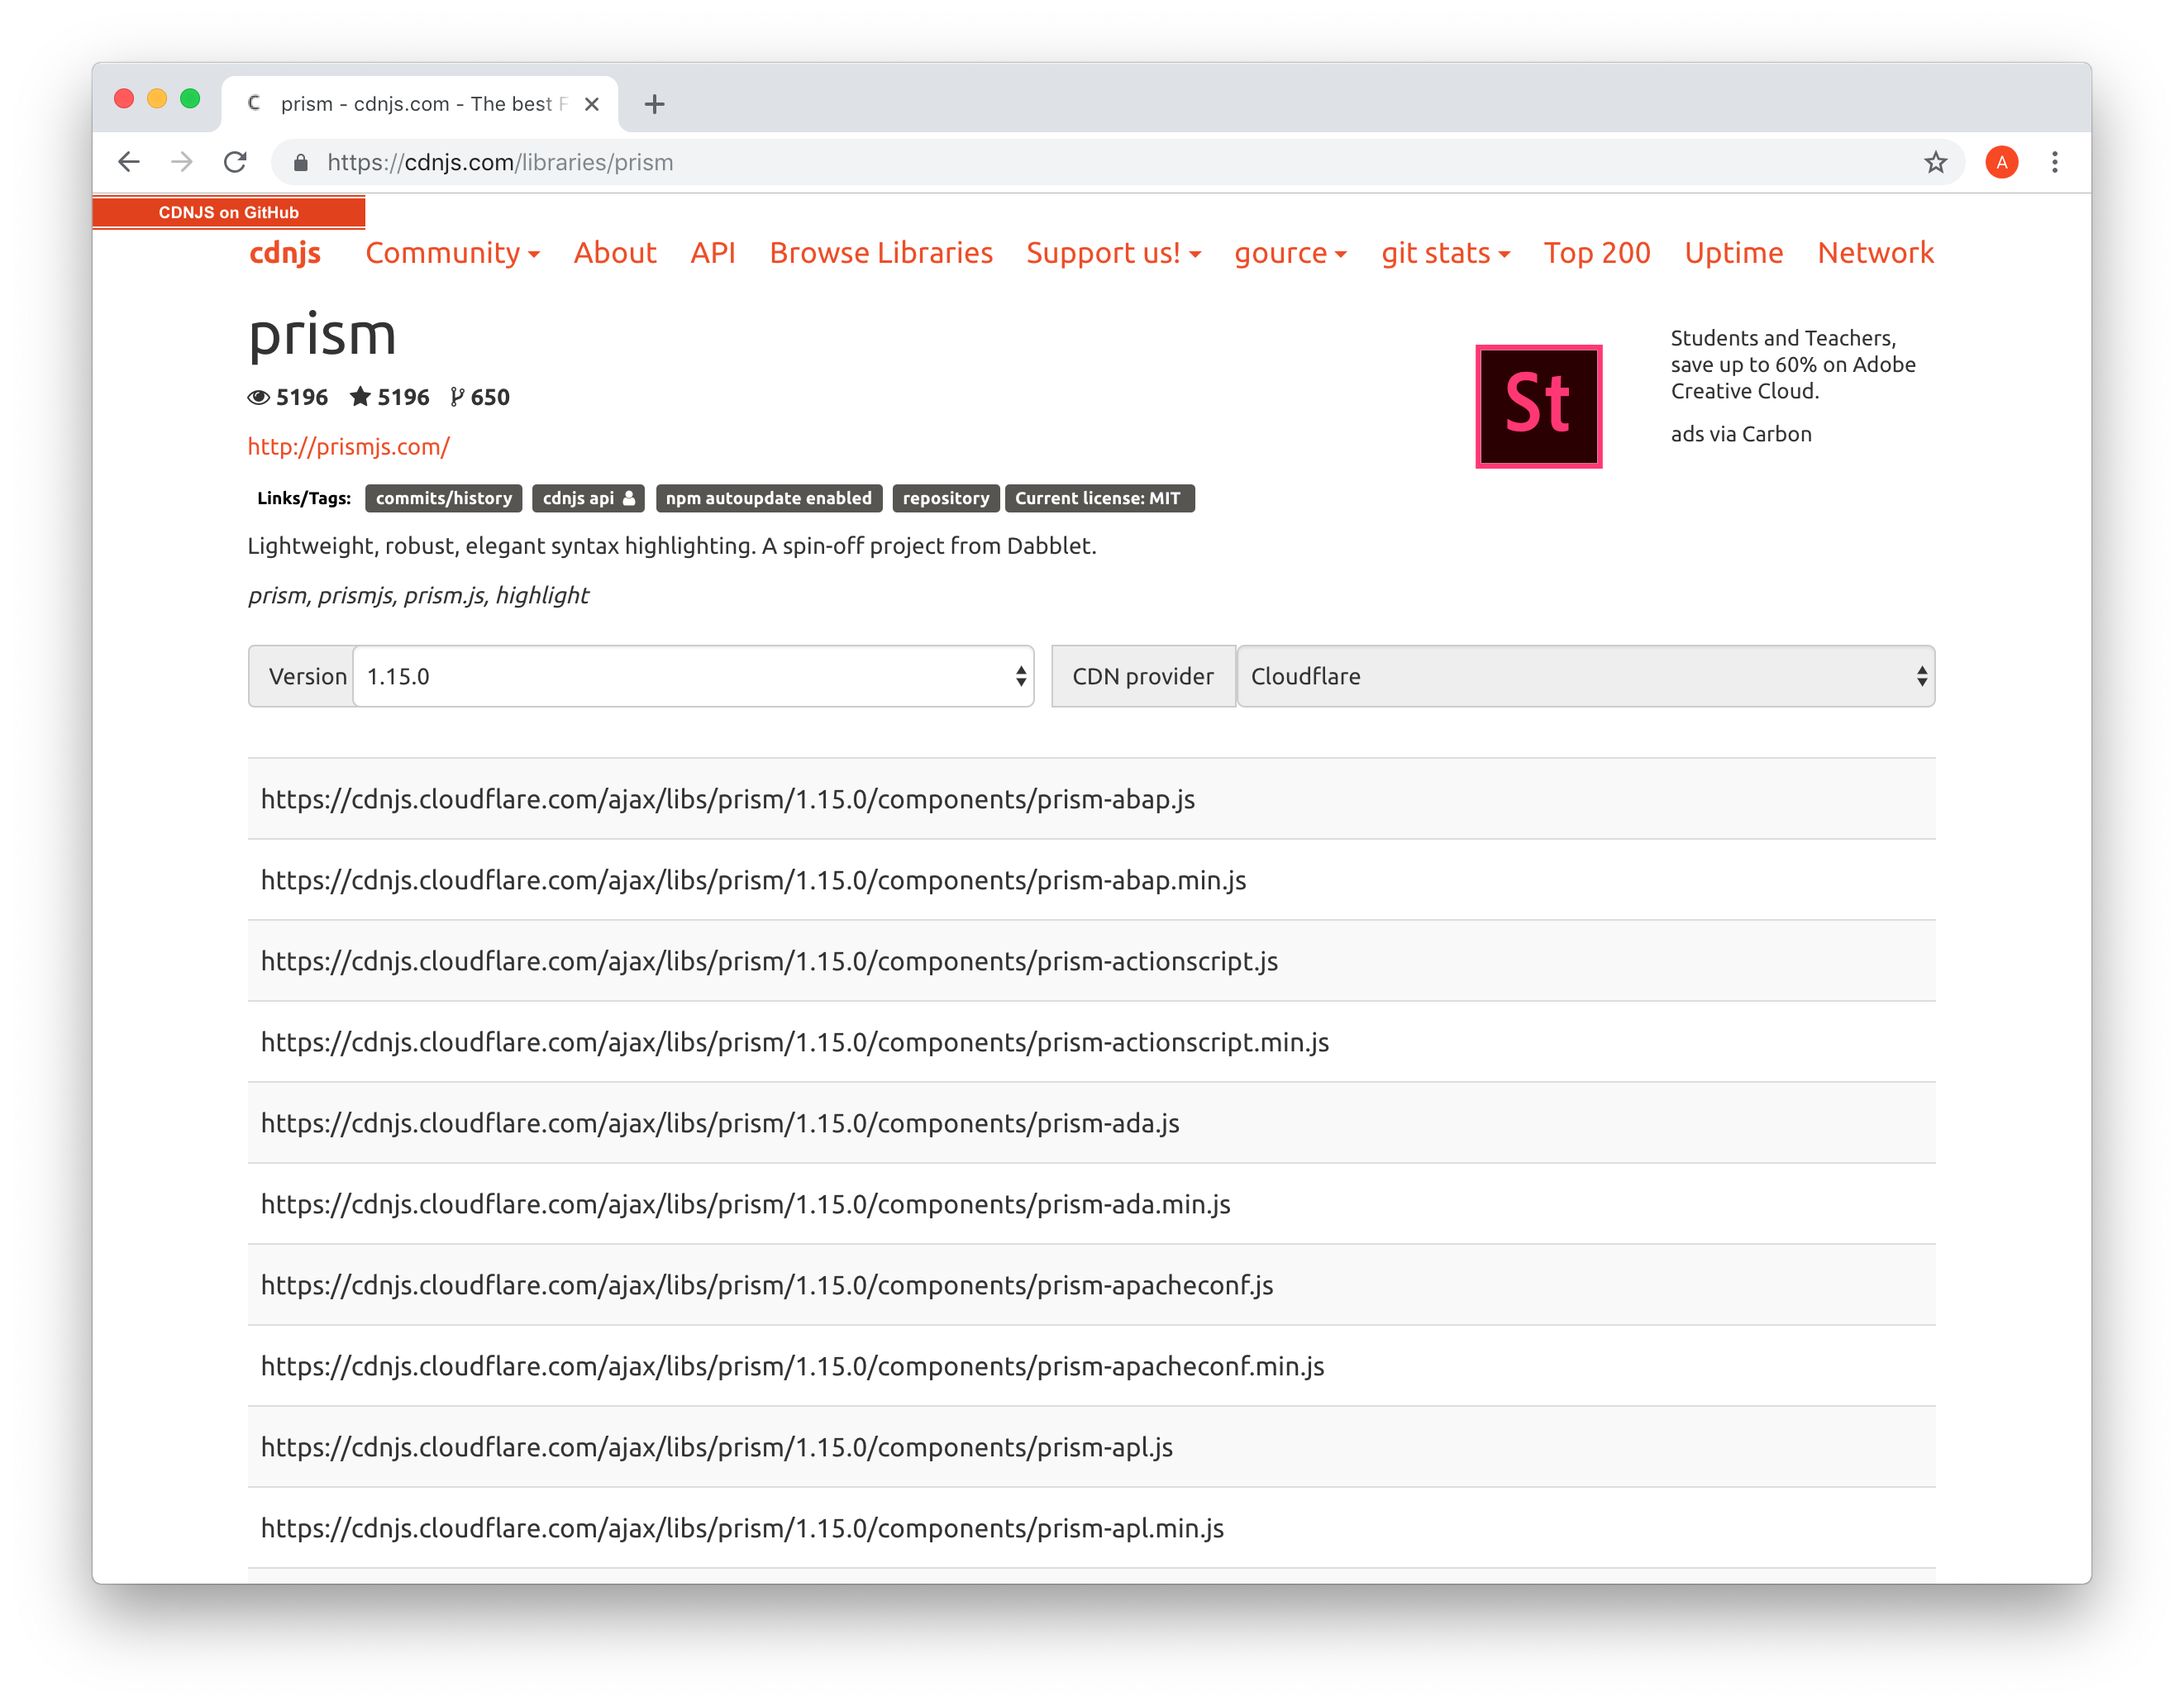The height and width of the screenshot is (1706, 2184).
Task: Click the fork count icon
Action: pyautogui.click(x=456, y=397)
